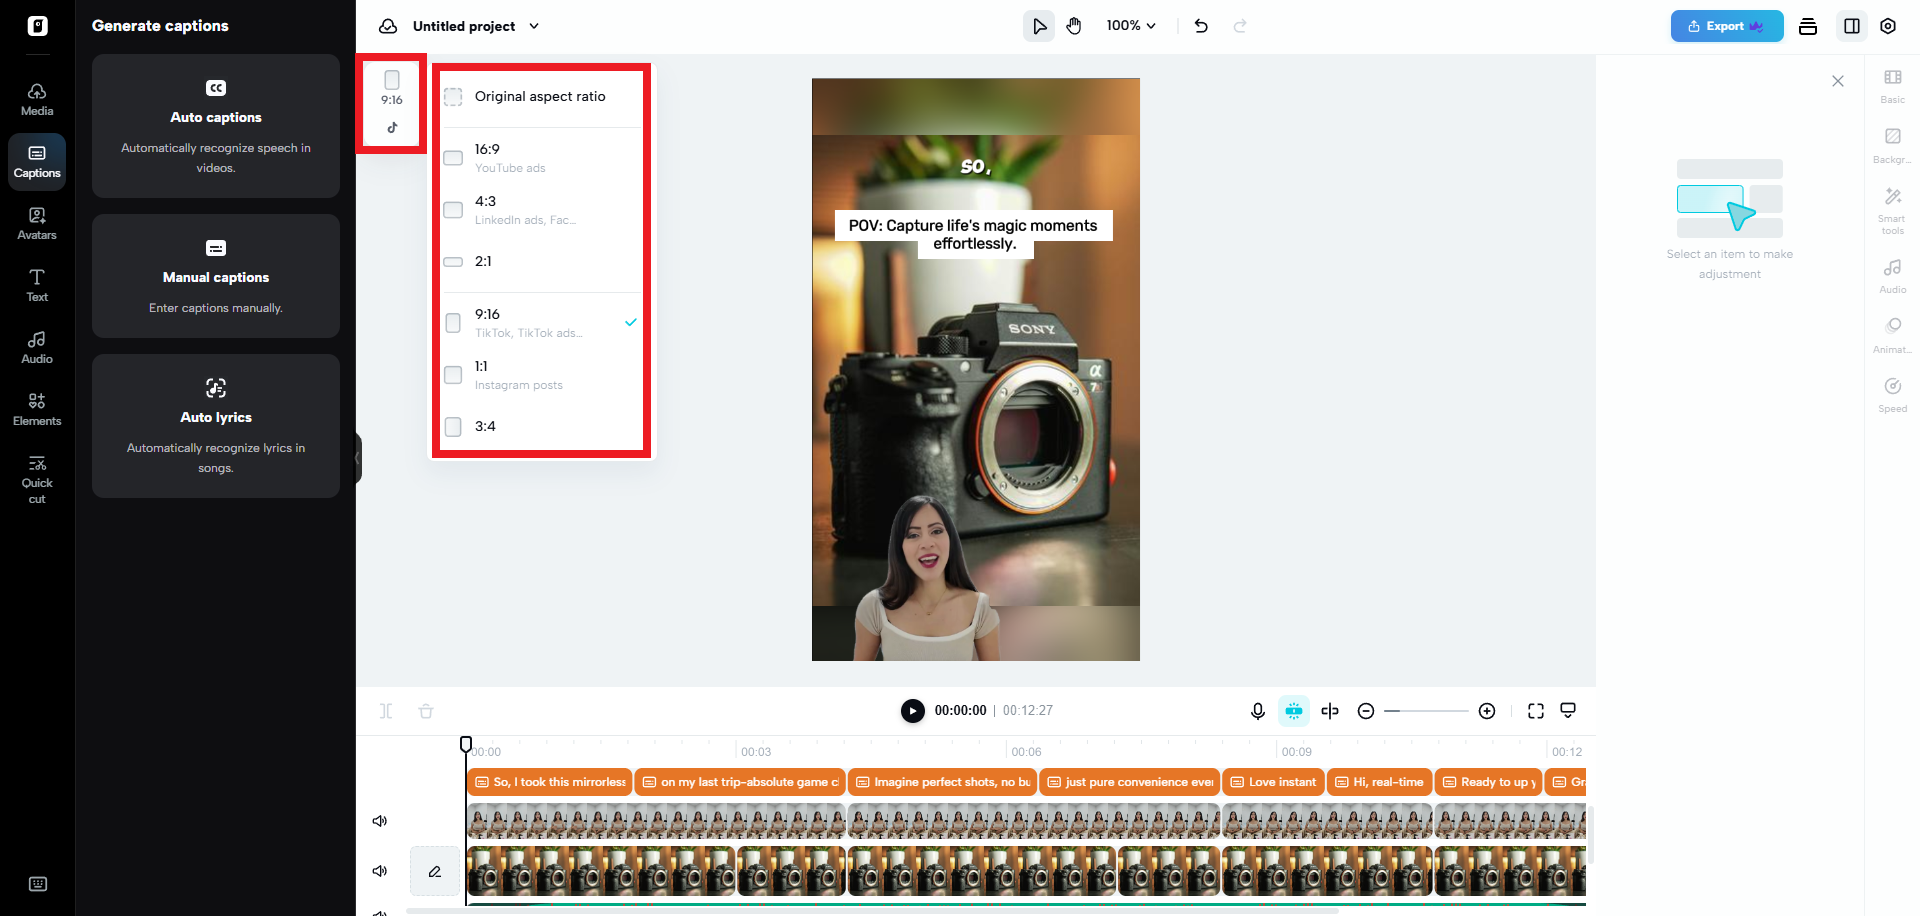Switch to the Captions panel
Screen dimensions: 1920x916
tap(37, 161)
